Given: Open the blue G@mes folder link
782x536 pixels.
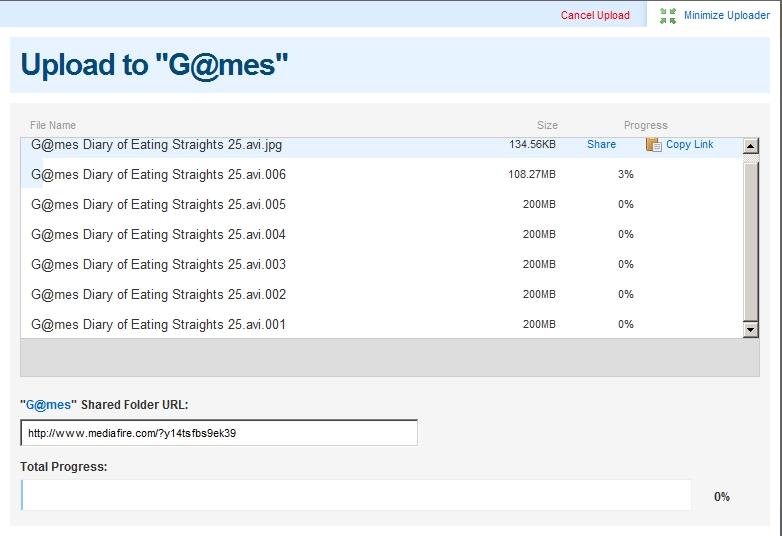Looking at the screenshot, I should coord(48,405).
